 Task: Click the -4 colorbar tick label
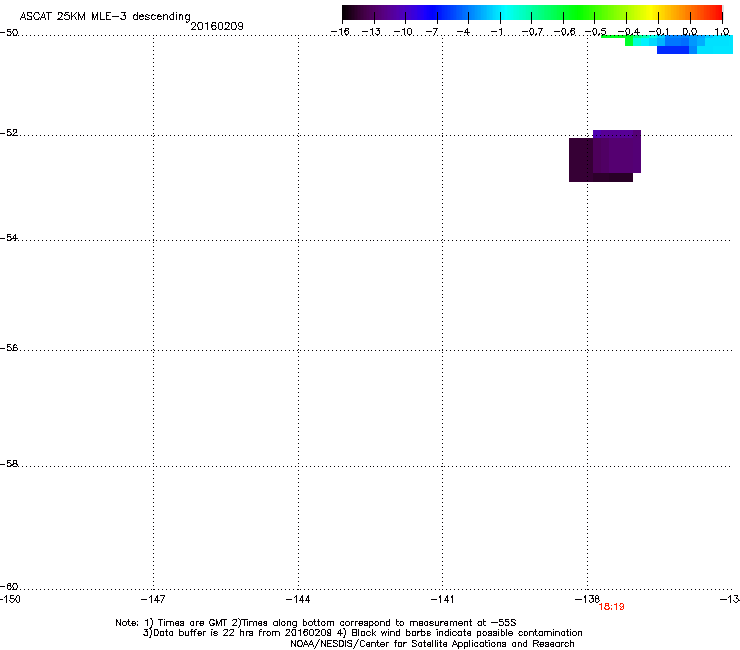[463, 32]
